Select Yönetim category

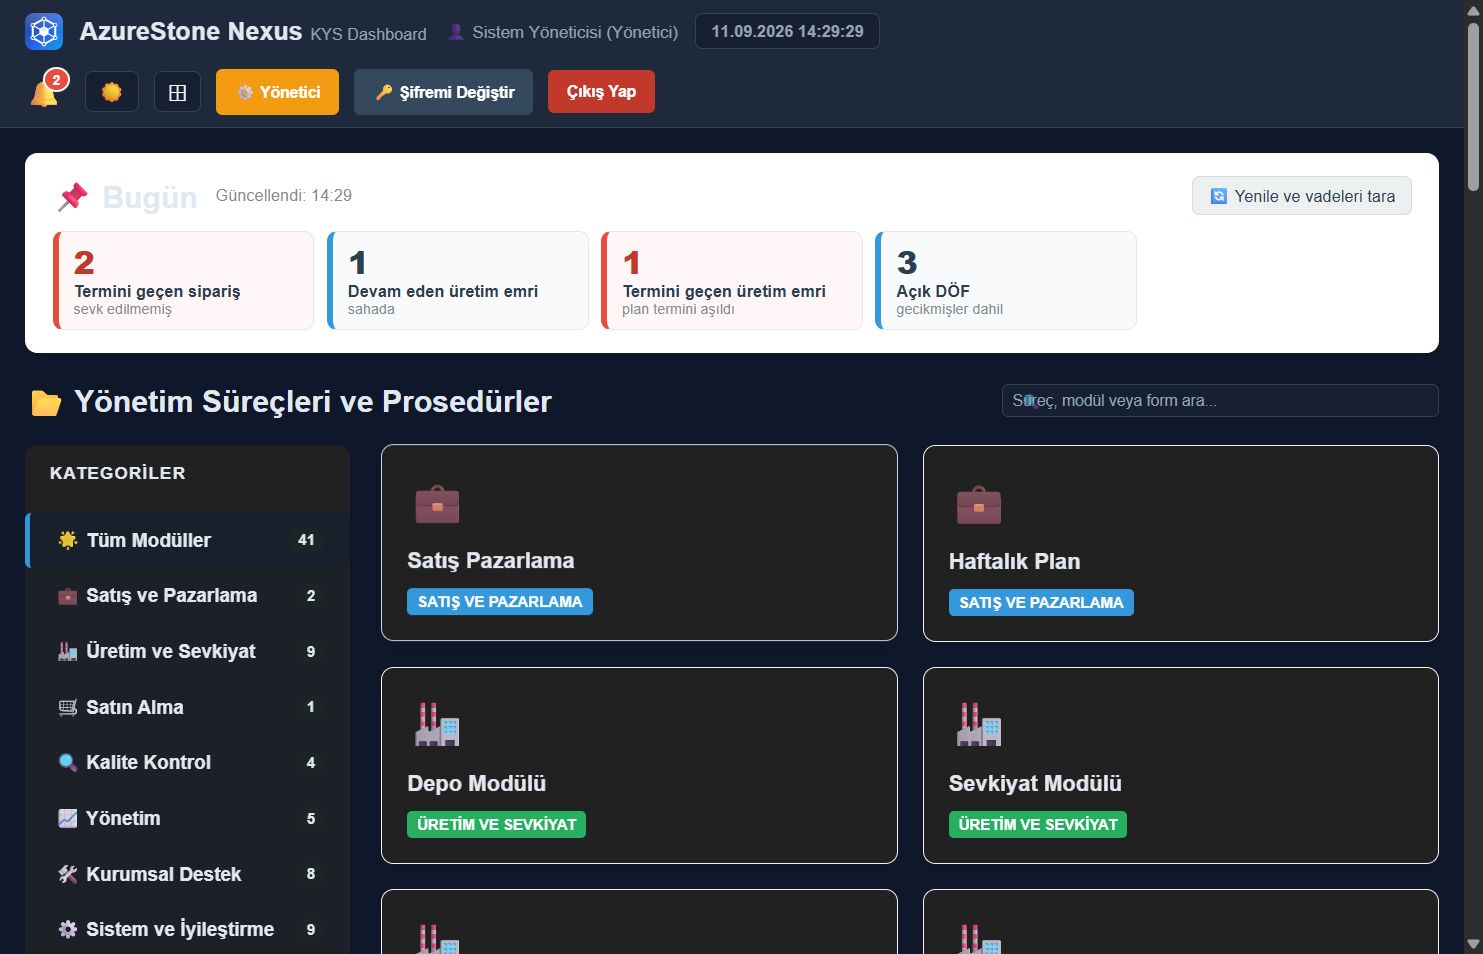pos(187,818)
